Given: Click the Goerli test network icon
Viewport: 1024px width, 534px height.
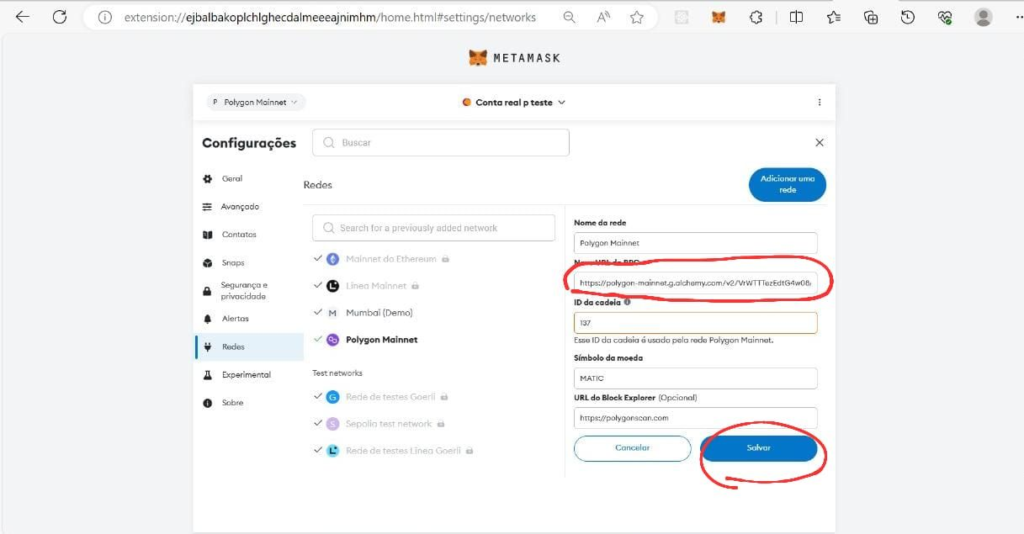Looking at the screenshot, I should [x=332, y=397].
